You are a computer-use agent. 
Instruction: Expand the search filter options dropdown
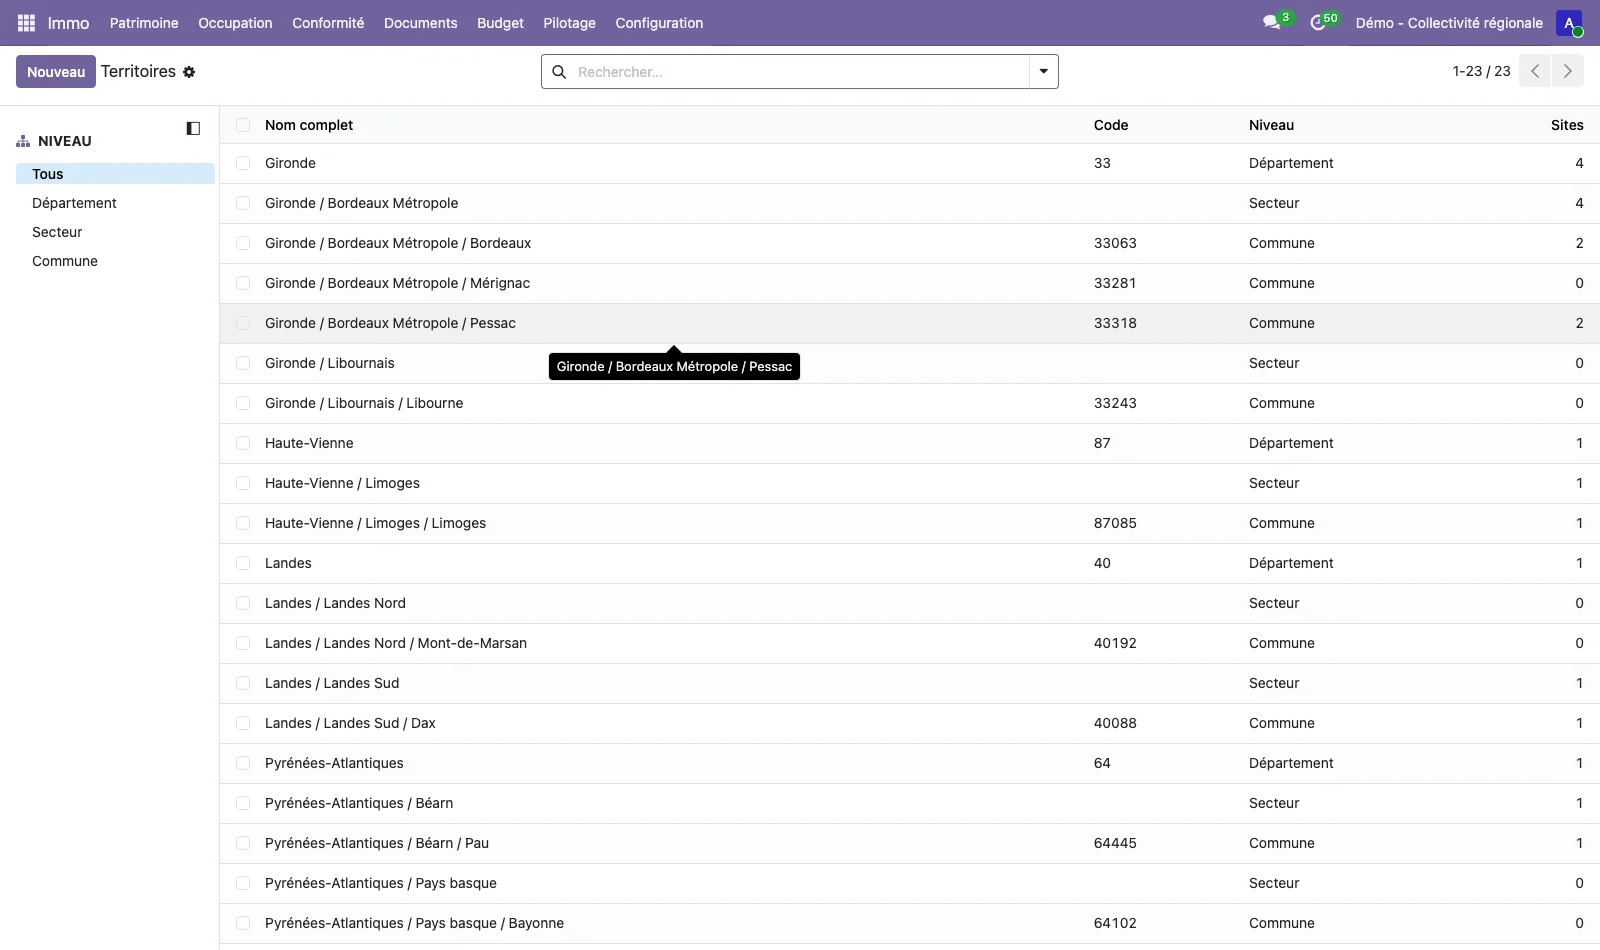click(1043, 72)
